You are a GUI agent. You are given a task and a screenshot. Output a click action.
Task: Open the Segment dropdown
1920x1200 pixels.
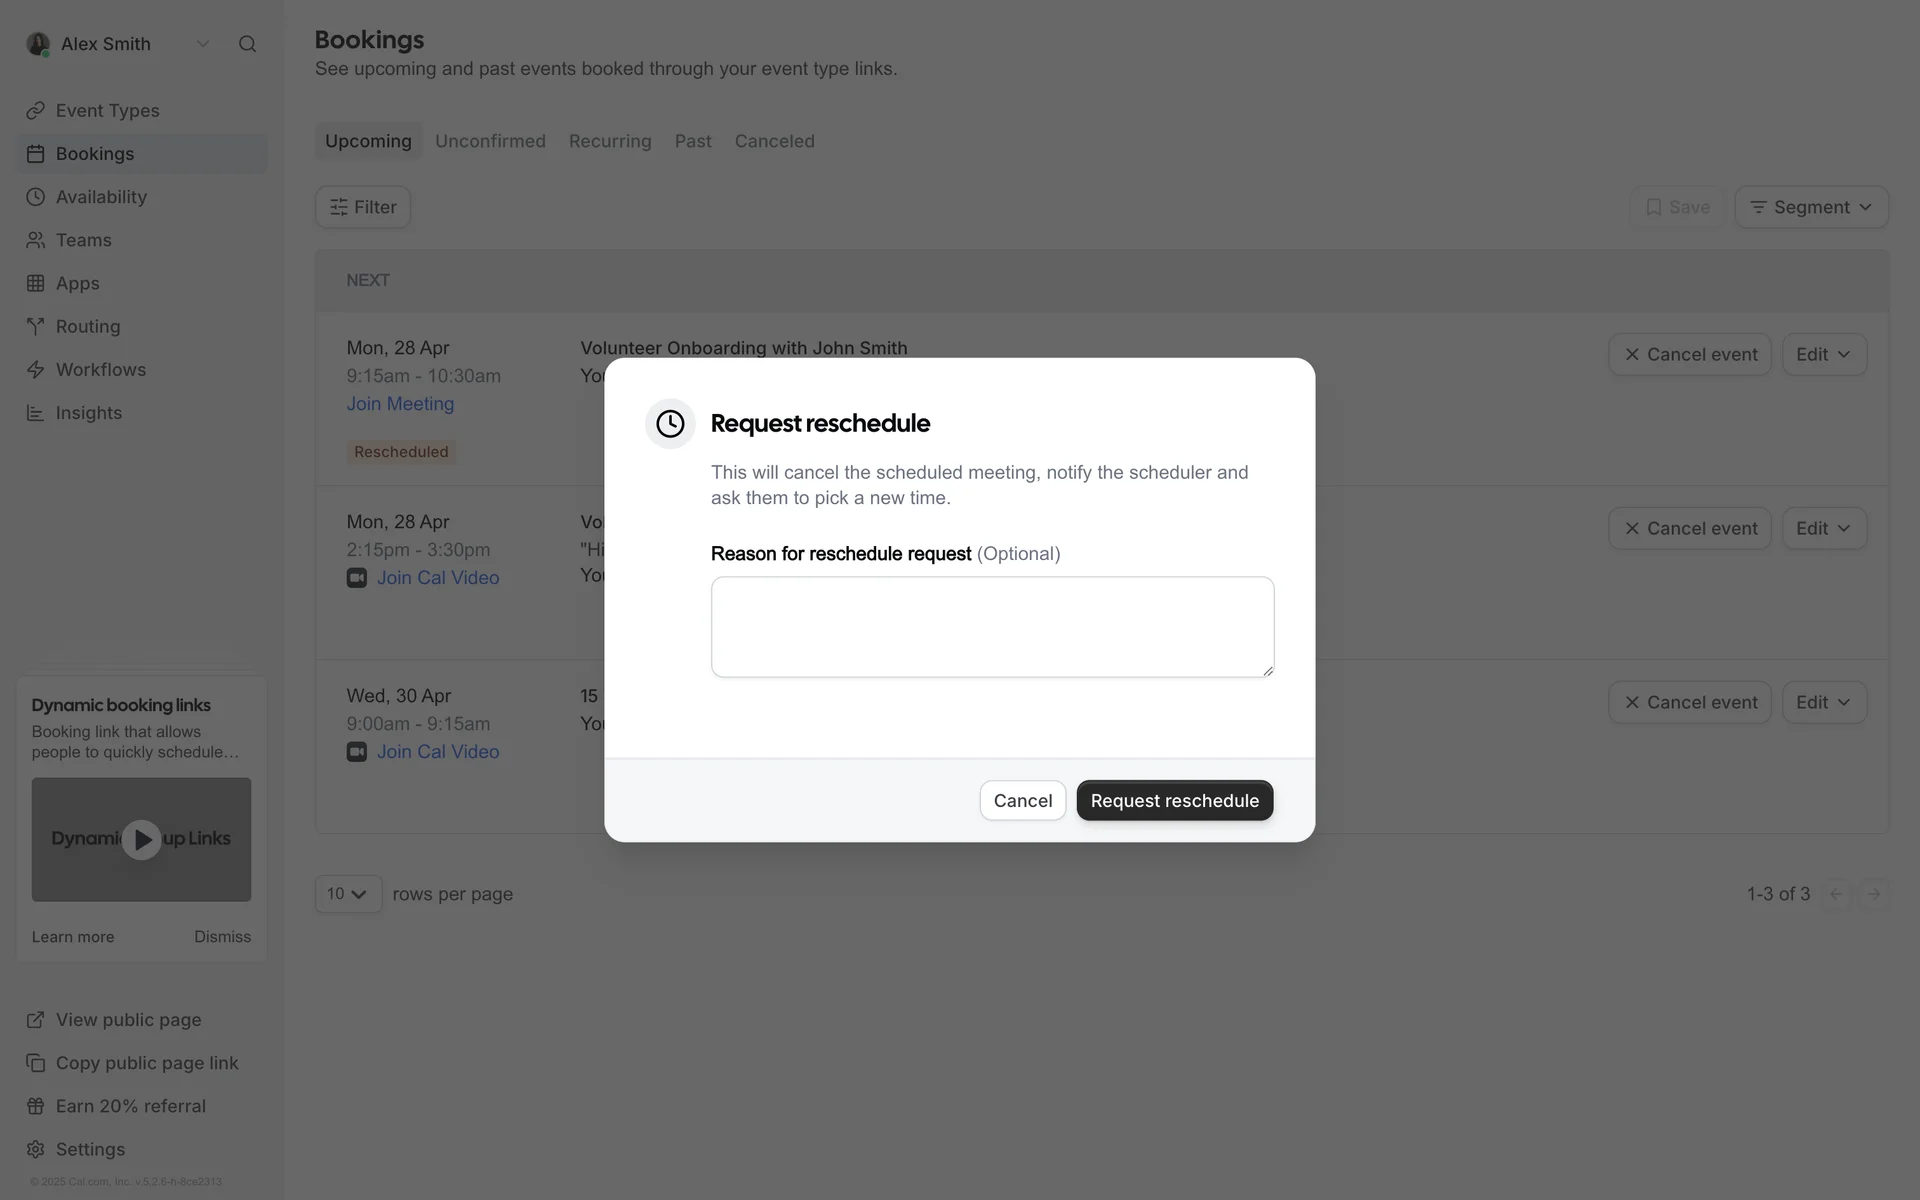(x=1811, y=207)
